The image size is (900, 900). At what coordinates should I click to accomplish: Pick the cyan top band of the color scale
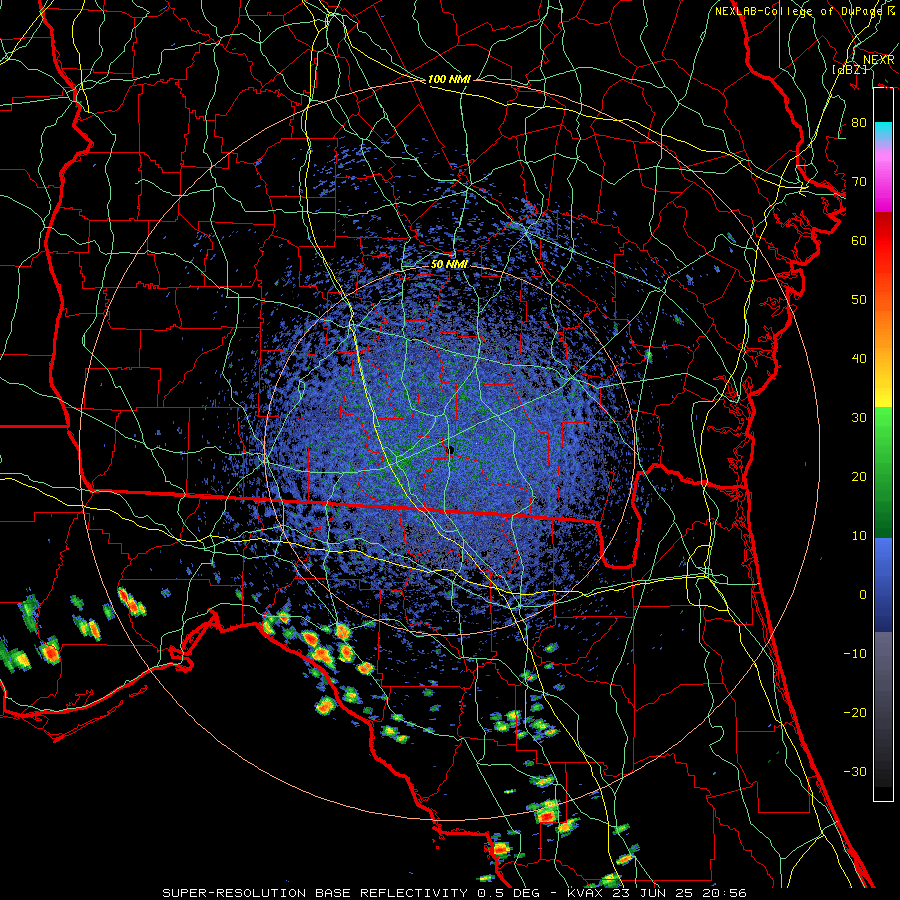(x=883, y=133)
